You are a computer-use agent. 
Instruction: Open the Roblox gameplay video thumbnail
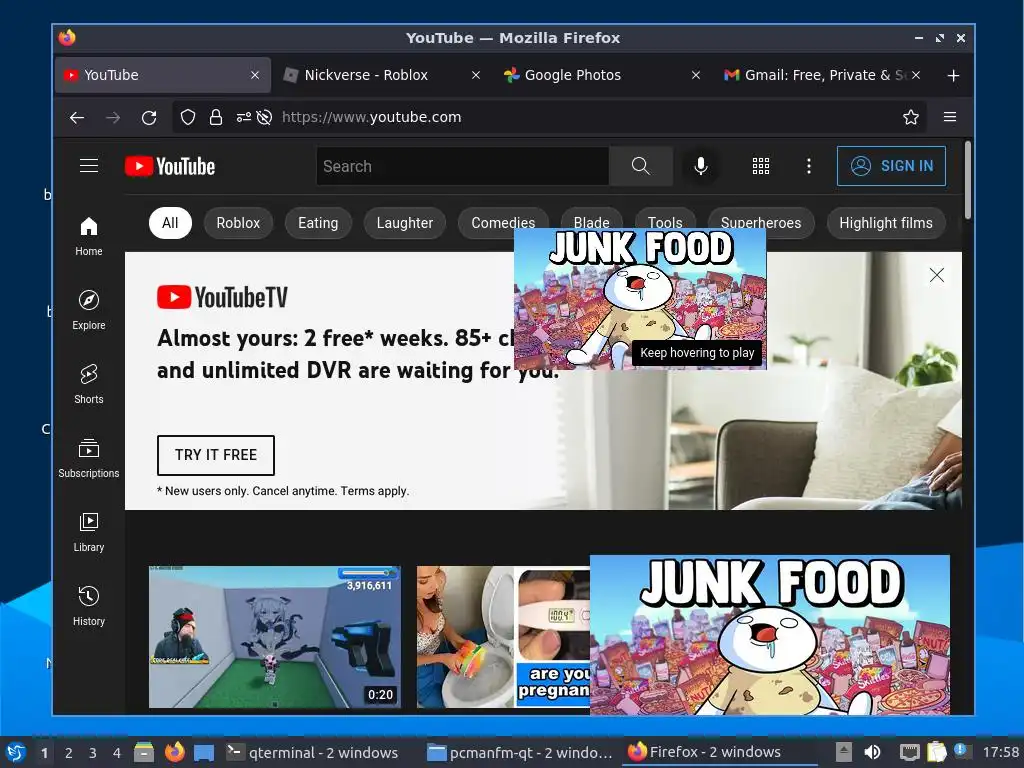[275, 637]
